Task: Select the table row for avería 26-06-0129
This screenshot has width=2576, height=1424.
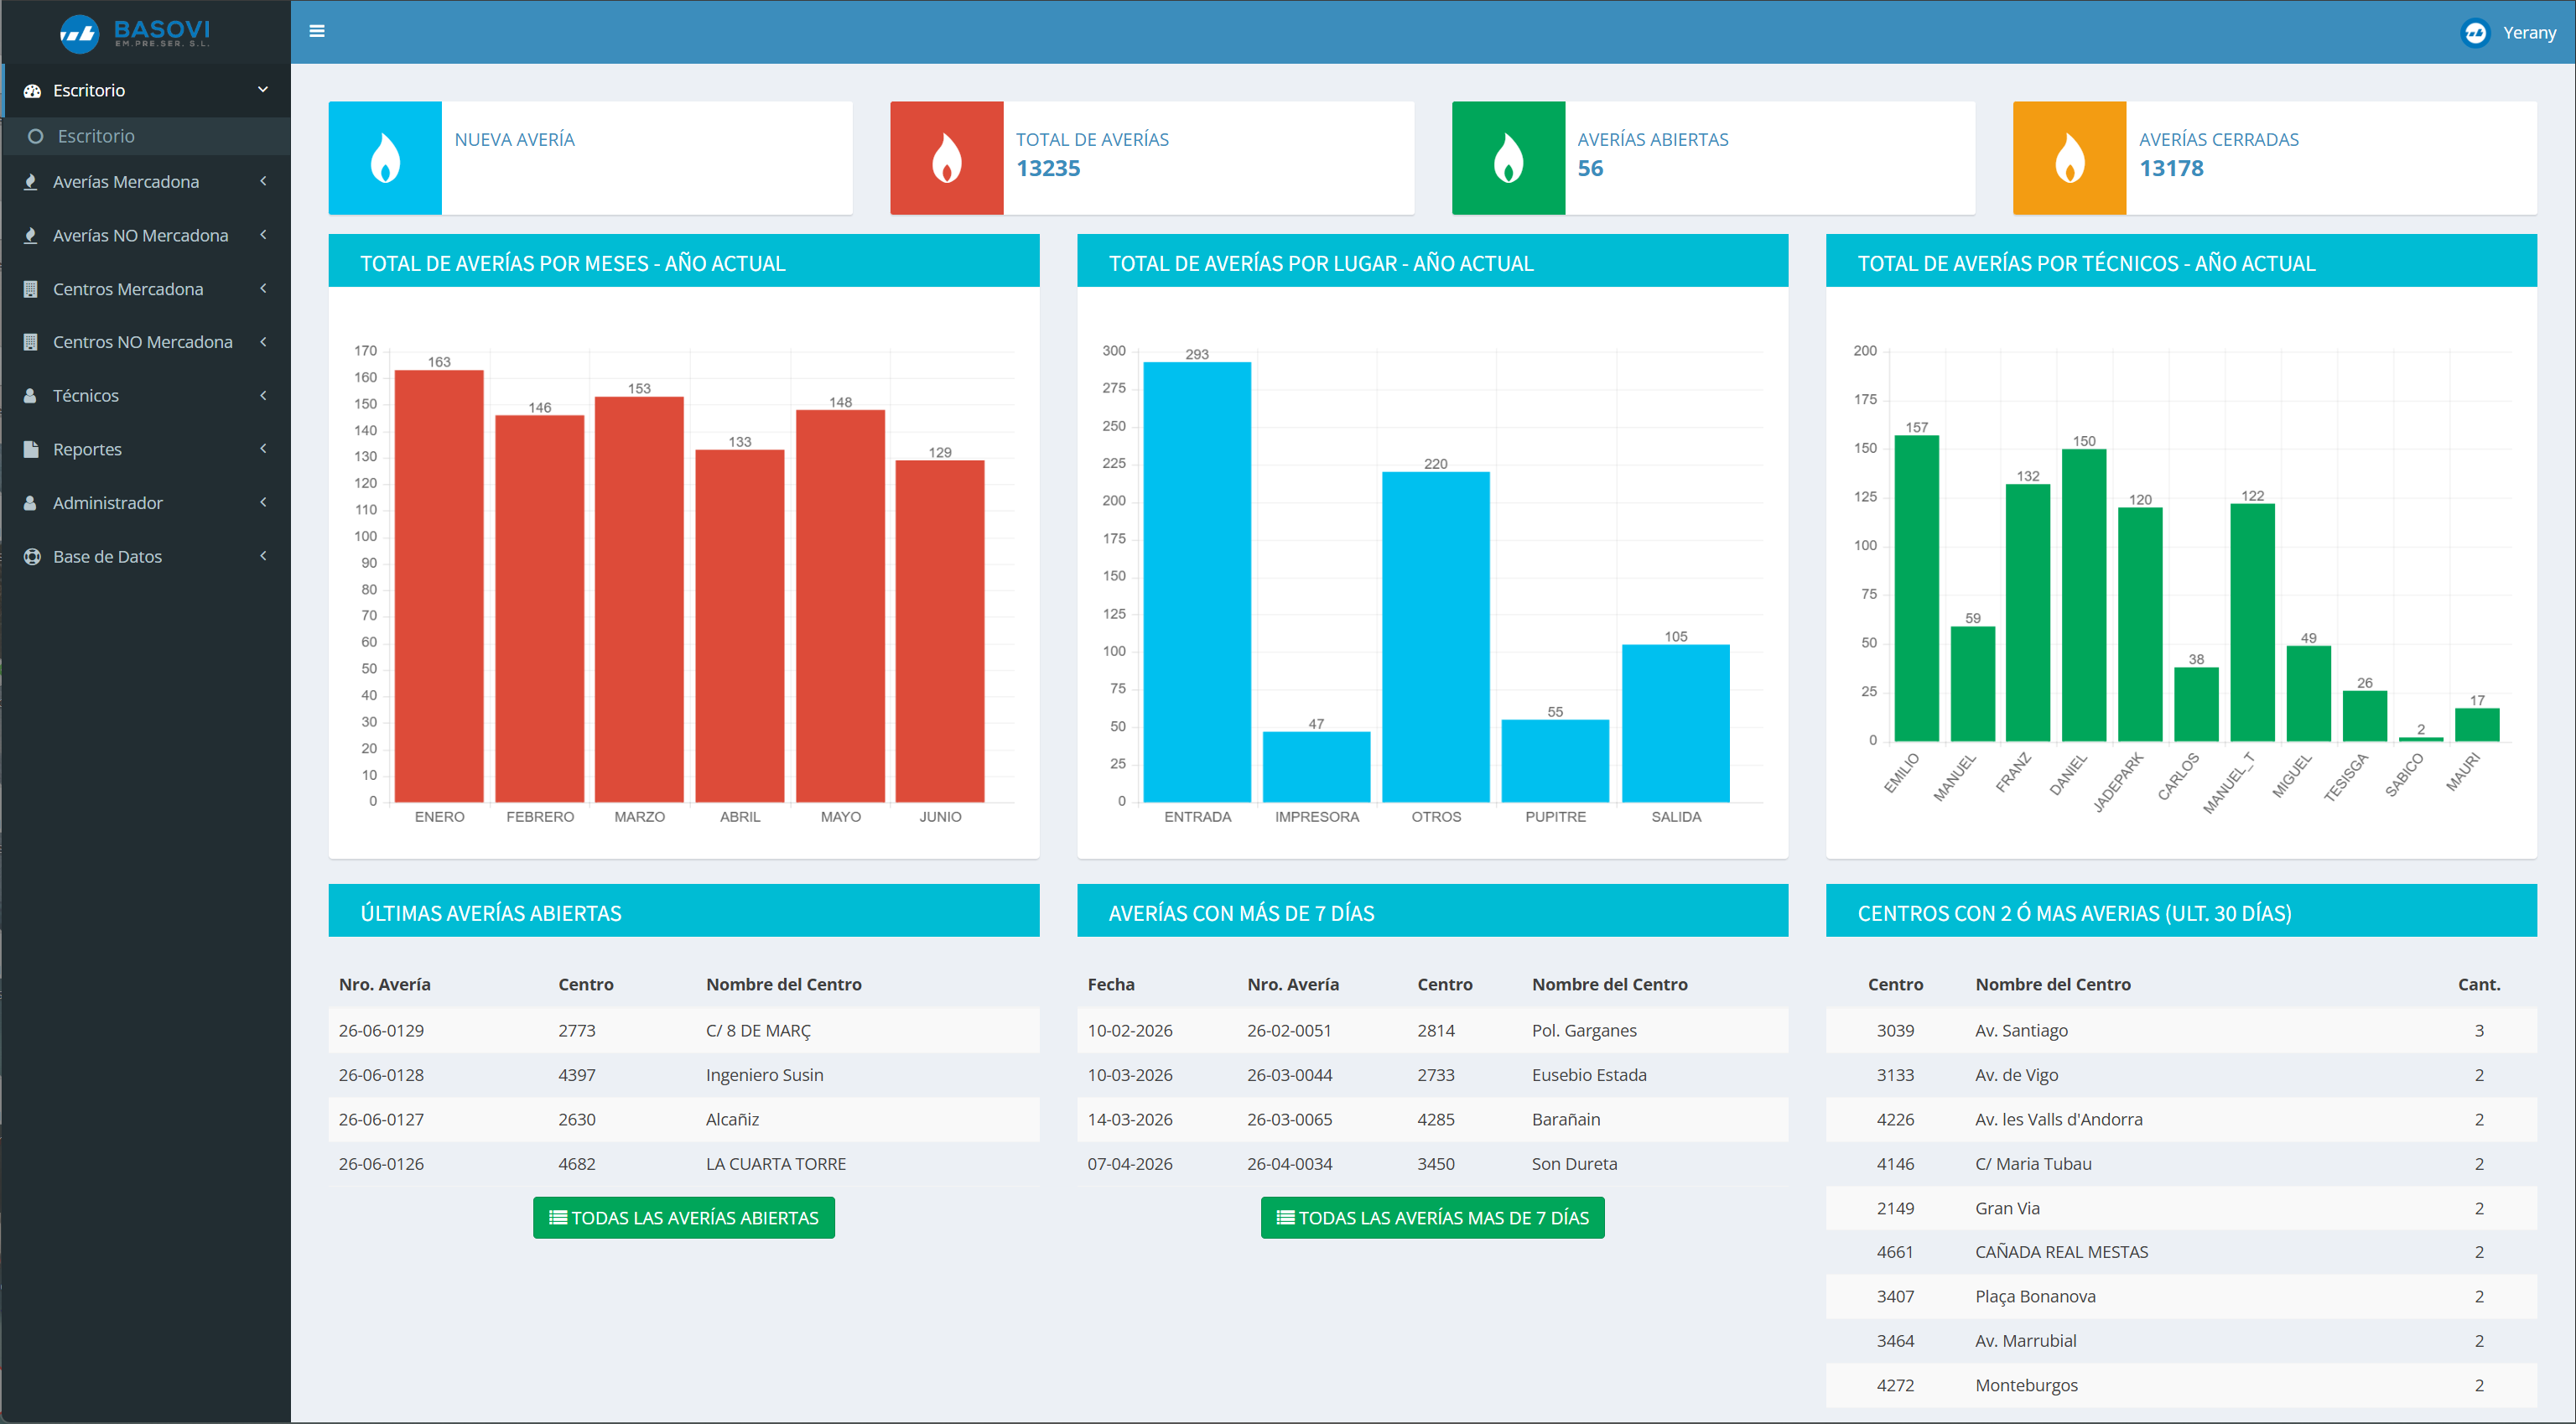Action: pos(684,1030)
